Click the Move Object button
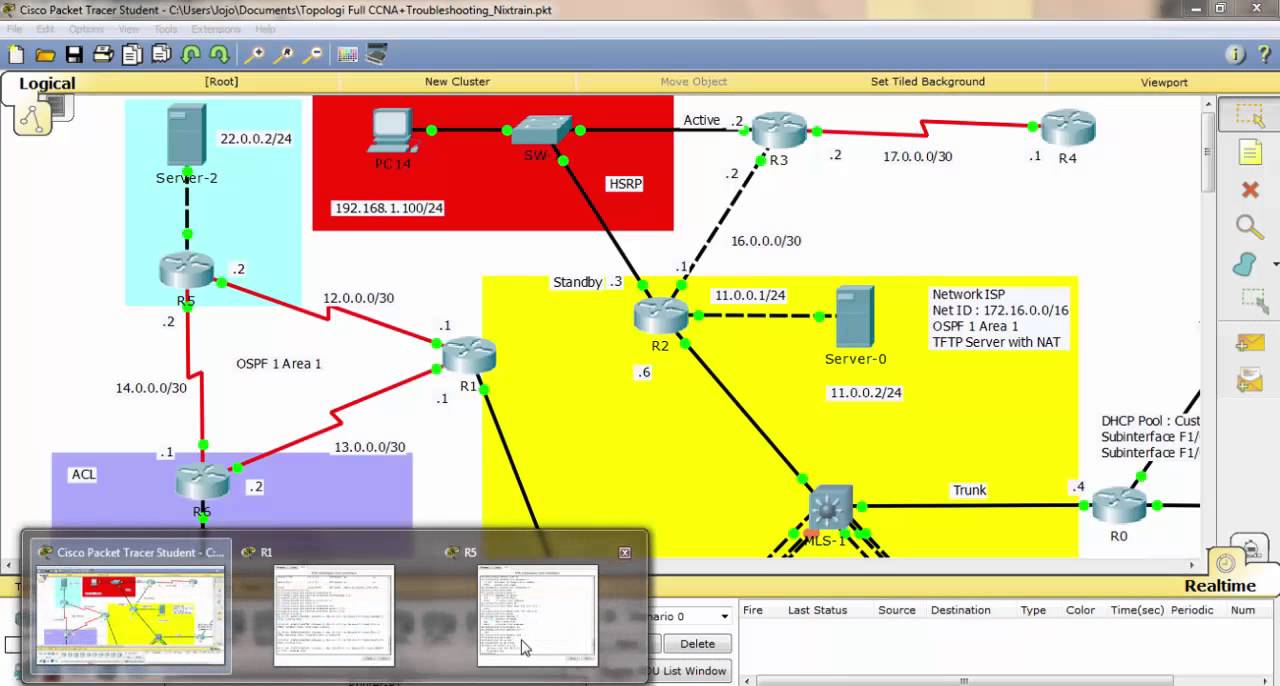The image size is (1280, 686). click(x=693, y=82)
